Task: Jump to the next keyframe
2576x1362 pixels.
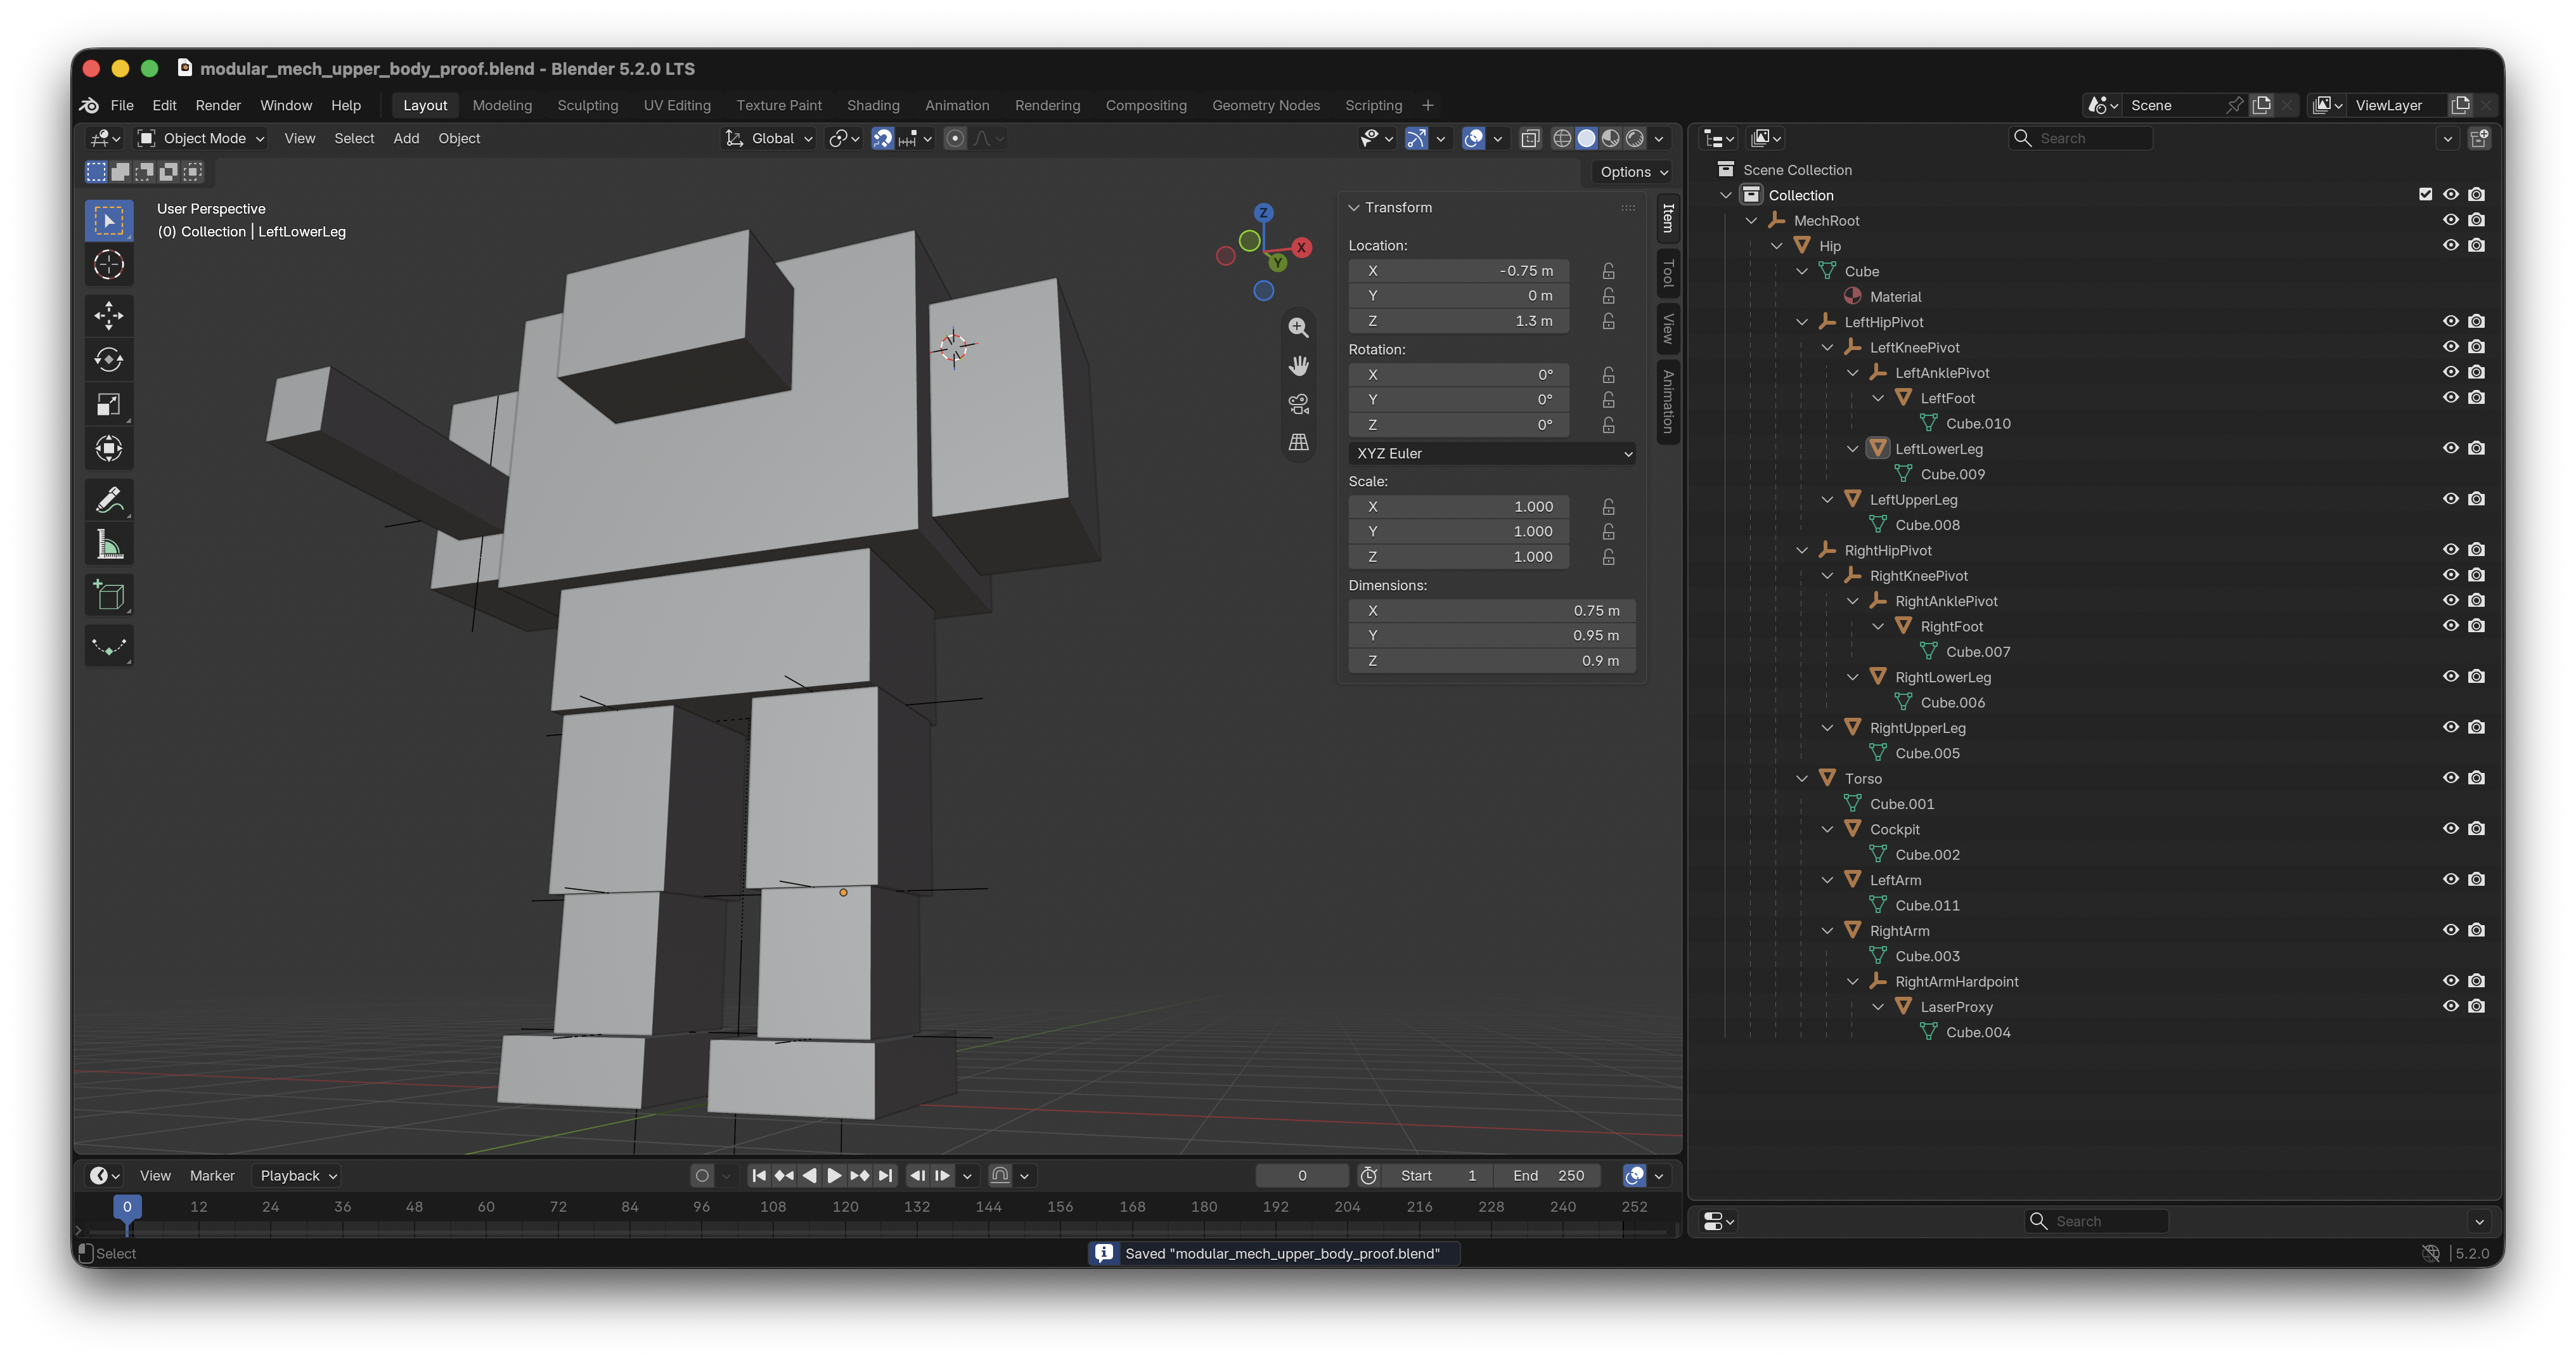Action: (860, 1176)
